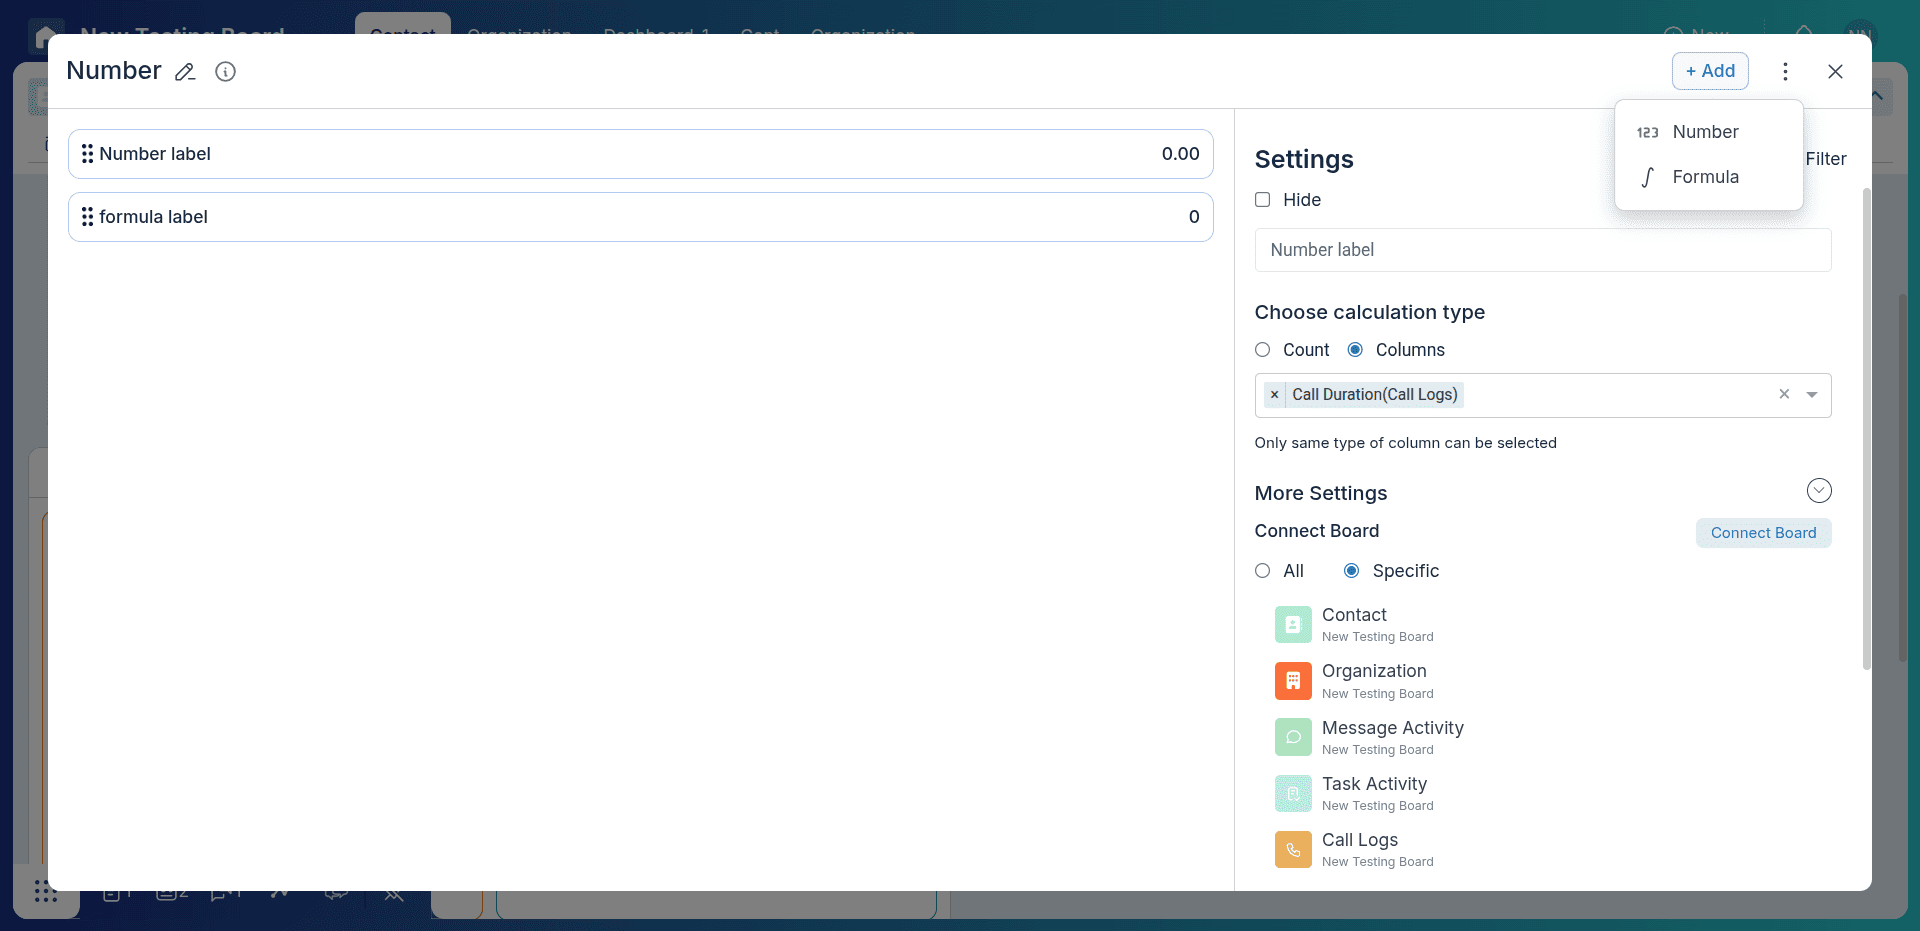Choose the All option under Connect Board

click(1263, 570)
